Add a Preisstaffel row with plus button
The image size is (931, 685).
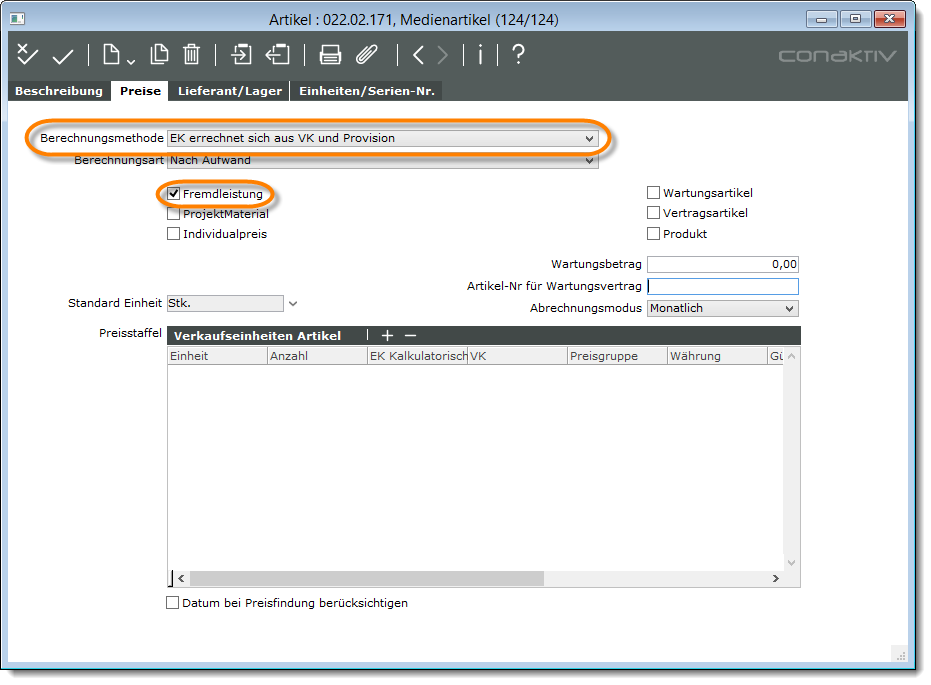pyautogui.click(x=388, y=336)
